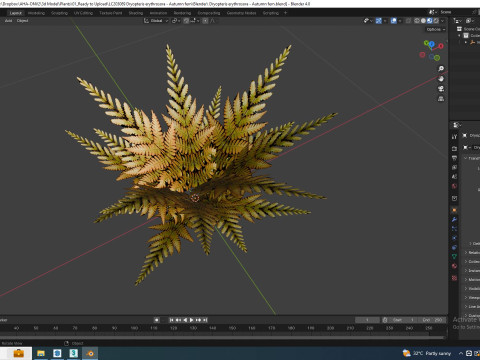Switch to rendered viewport shading
This screenshot has height=360, width=480.
click(436, 21)
